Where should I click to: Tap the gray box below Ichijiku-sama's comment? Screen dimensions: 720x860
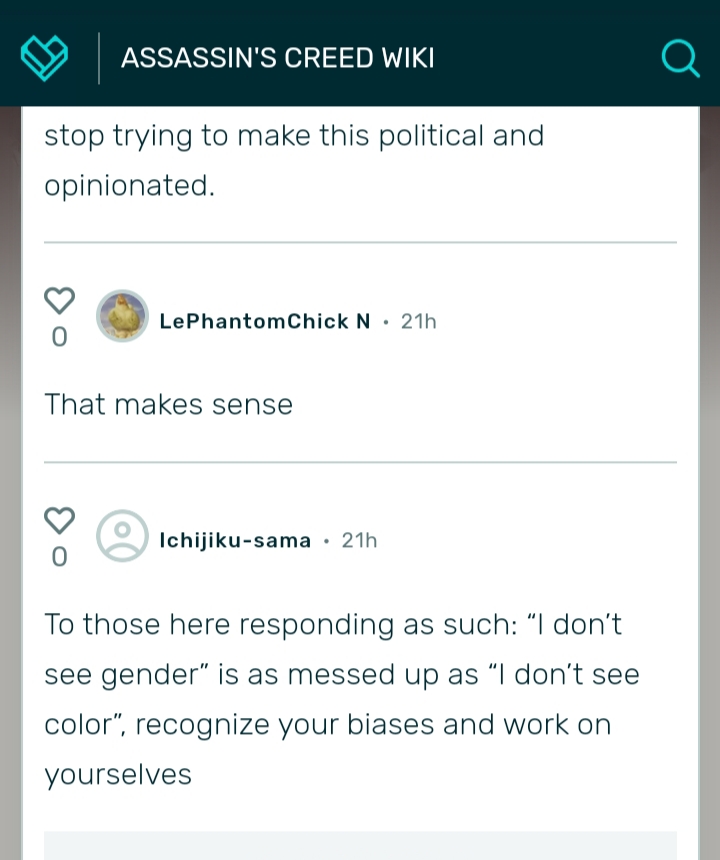click(x=360, y=846)
